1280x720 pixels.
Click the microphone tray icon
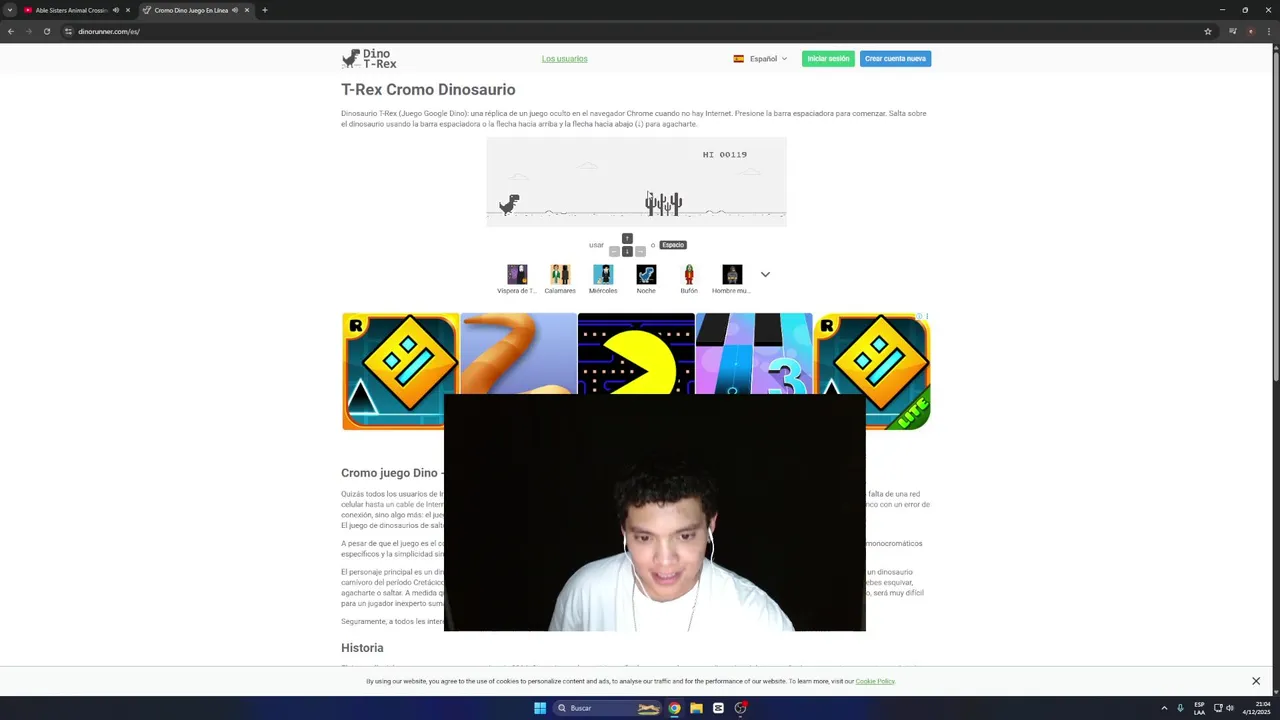[x=1180, y=708]
